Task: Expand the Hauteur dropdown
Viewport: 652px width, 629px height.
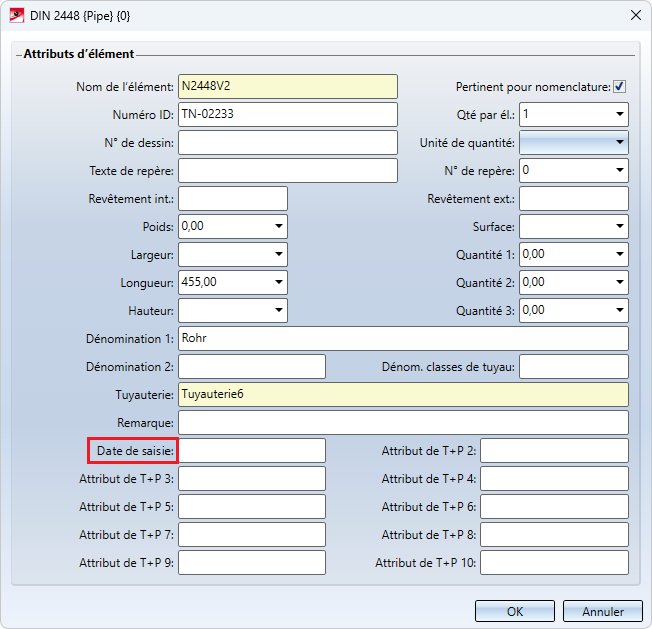Action: tap(278, 311)
